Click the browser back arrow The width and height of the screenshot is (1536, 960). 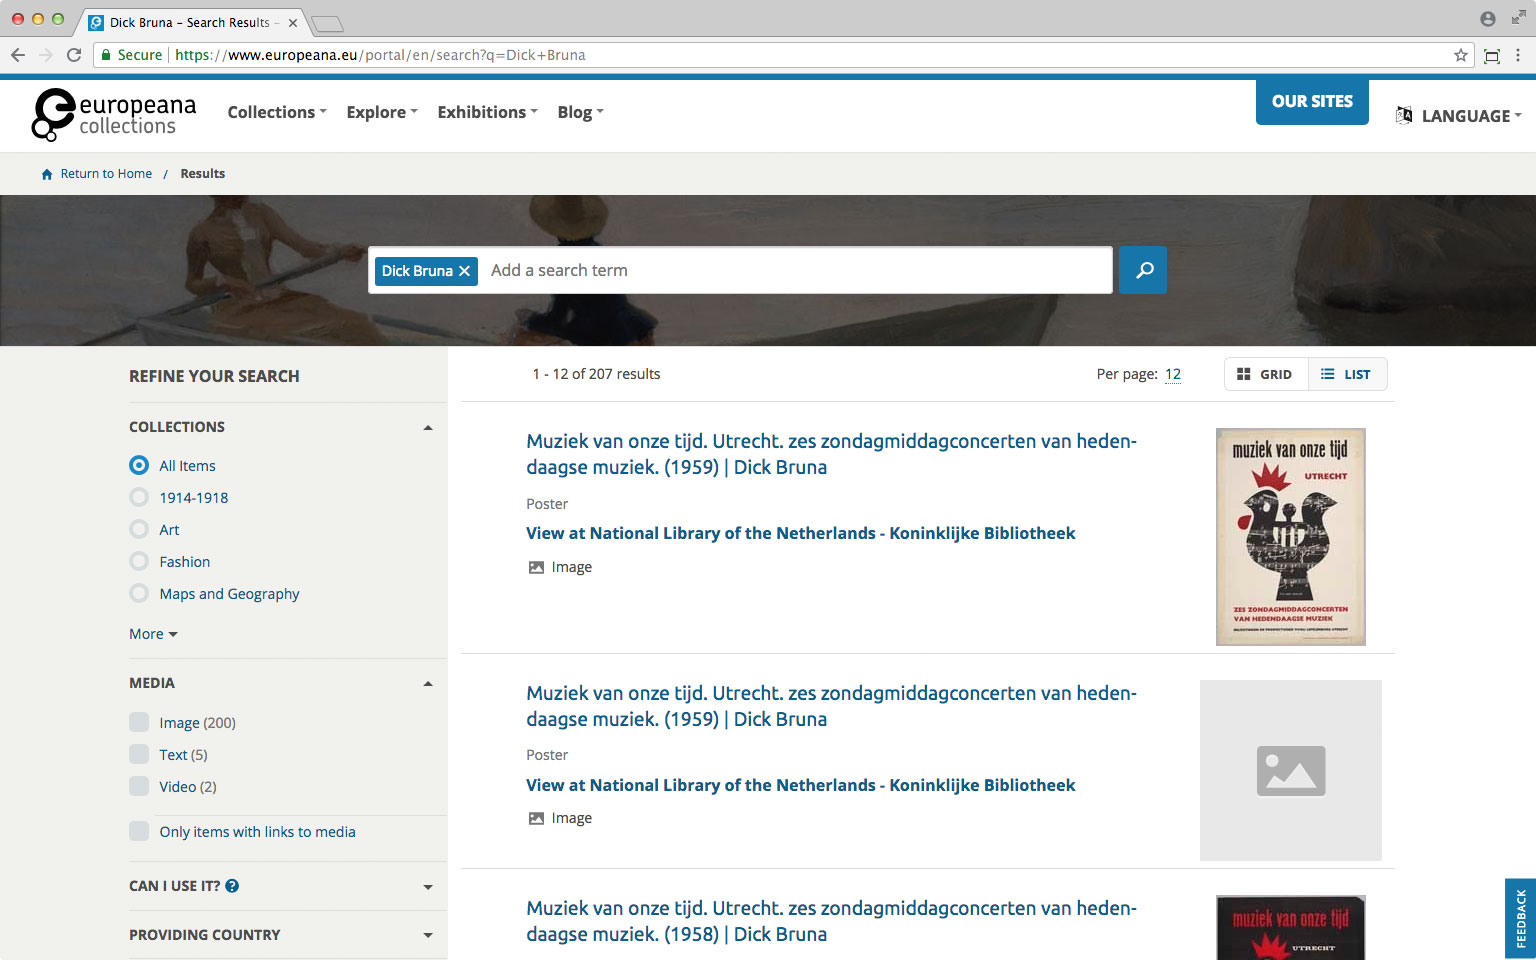pos(18,55)
